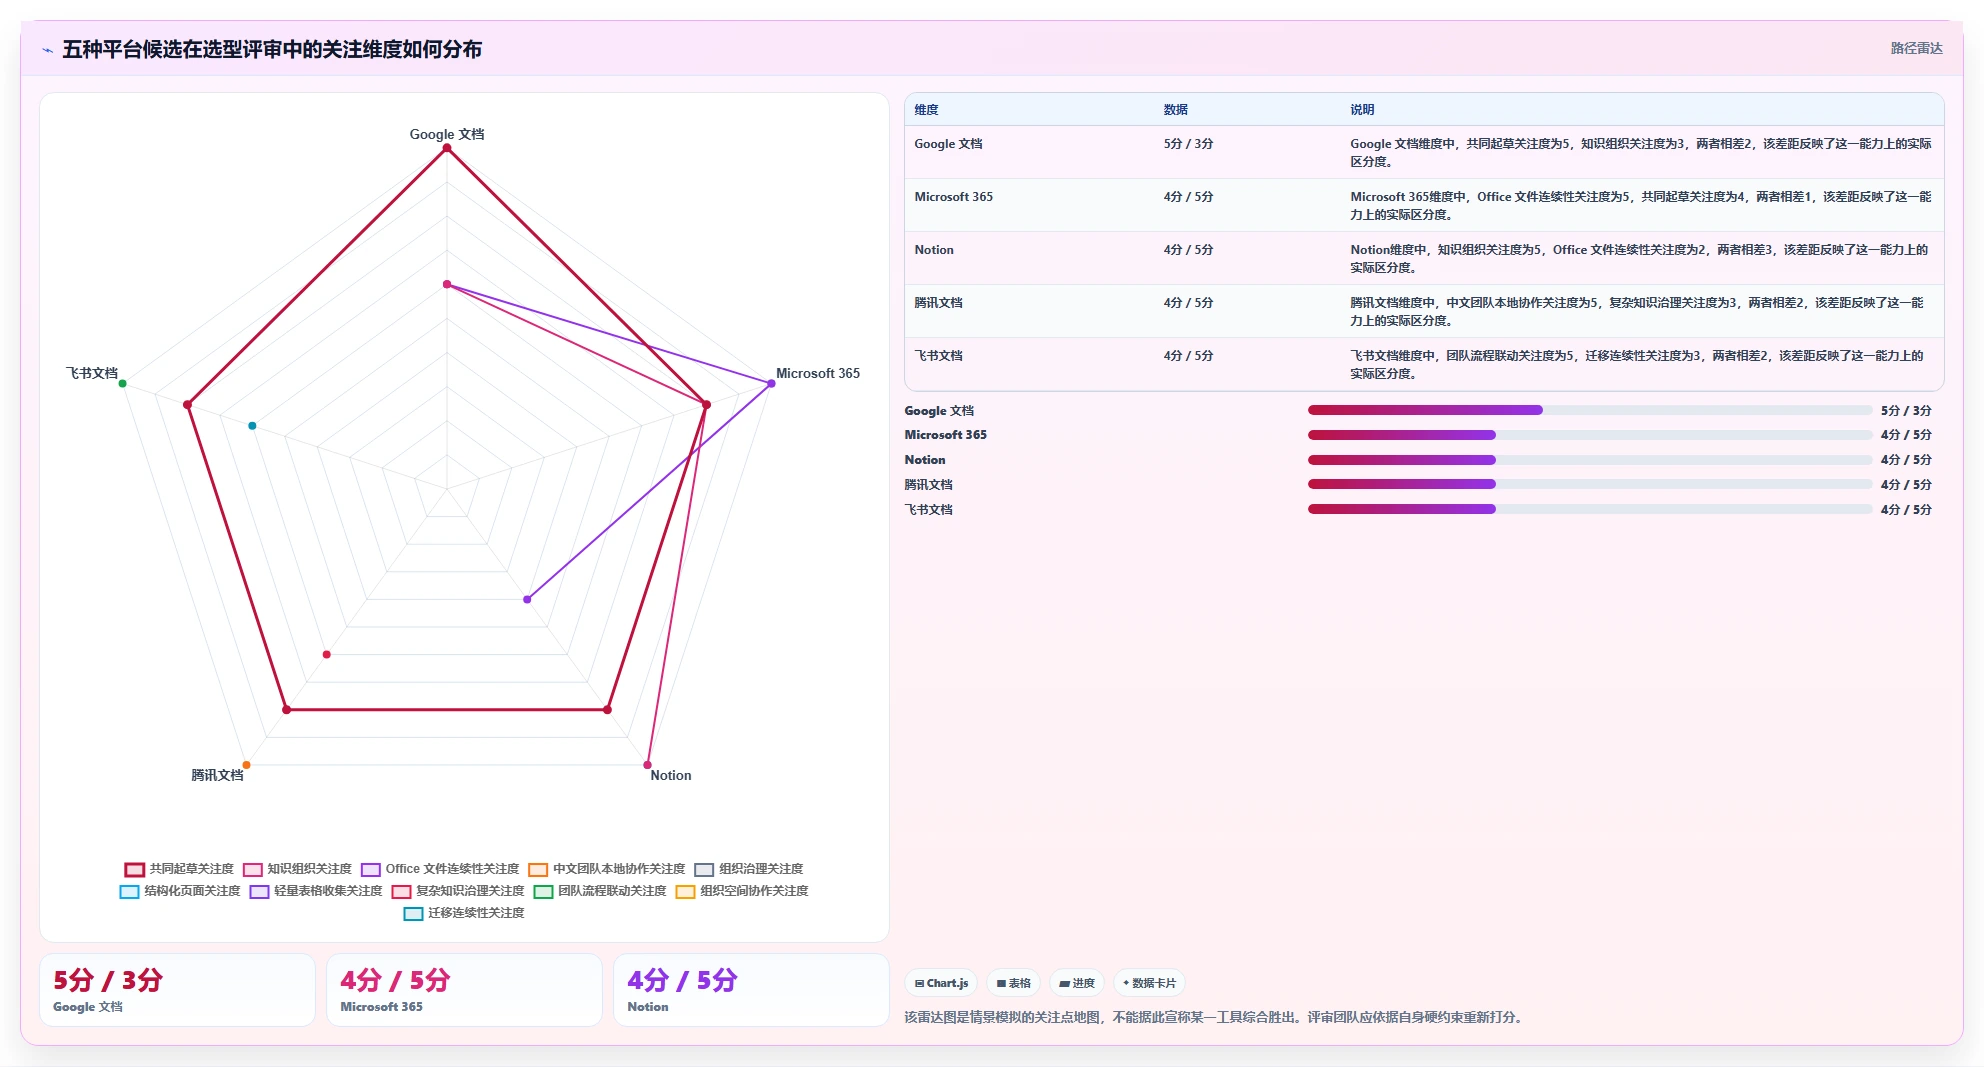Click the description text in 飞书文档 table row
Screen dimensions: 1984x1067
(1637, 365)
